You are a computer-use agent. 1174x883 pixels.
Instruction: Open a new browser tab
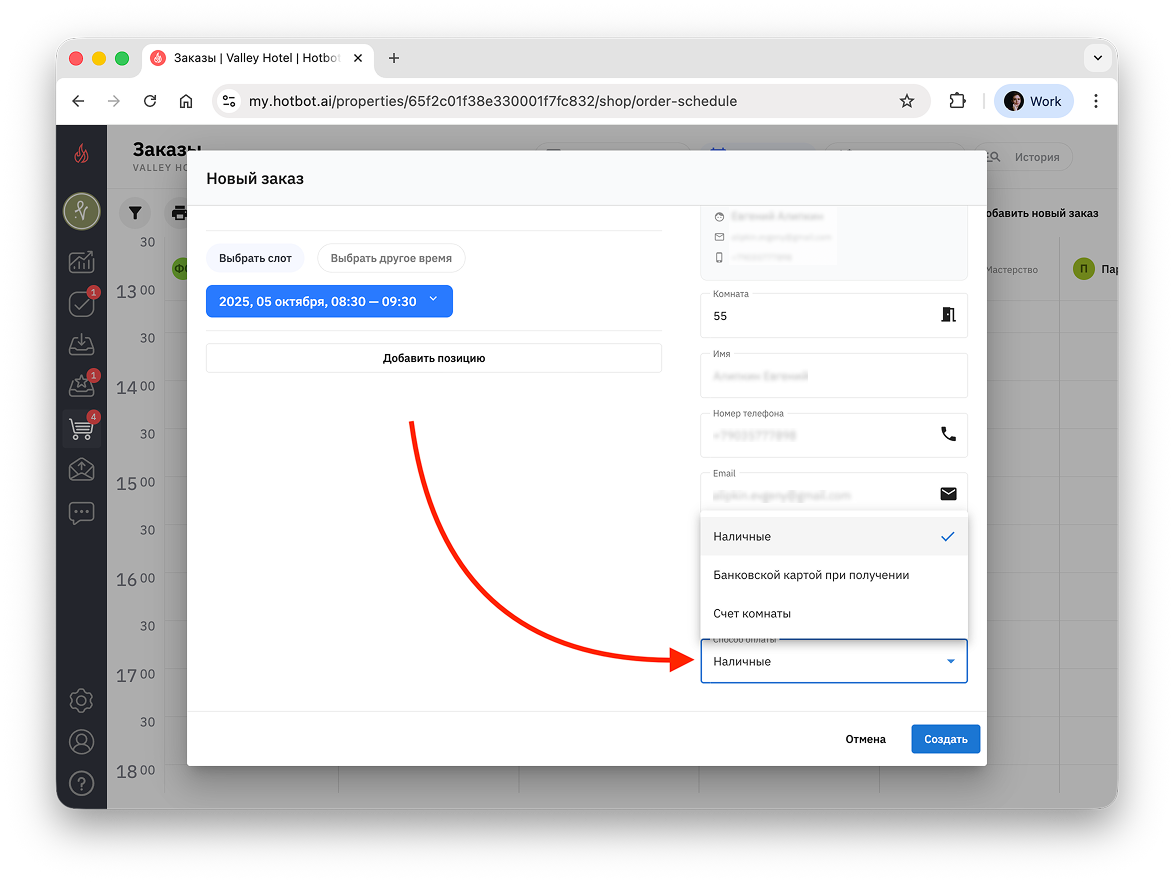pos(394,58)
